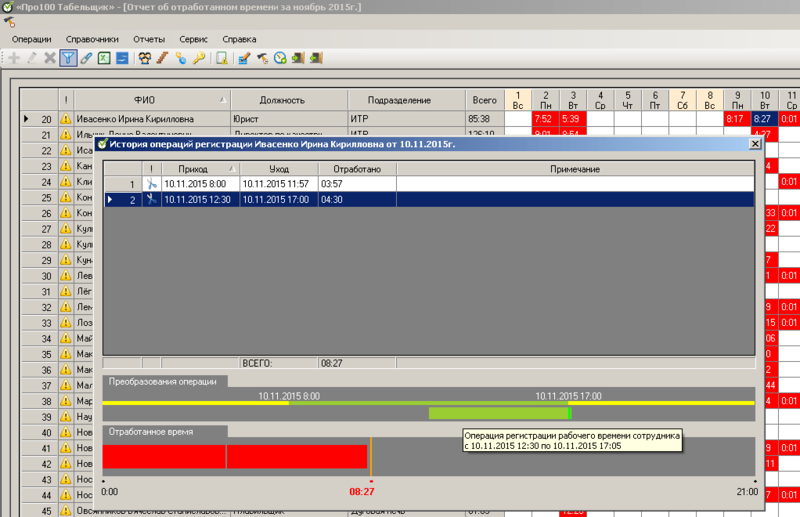Click the green operation bar on timeline
Viewport: 800px width, 517px height.
(499, 413)
